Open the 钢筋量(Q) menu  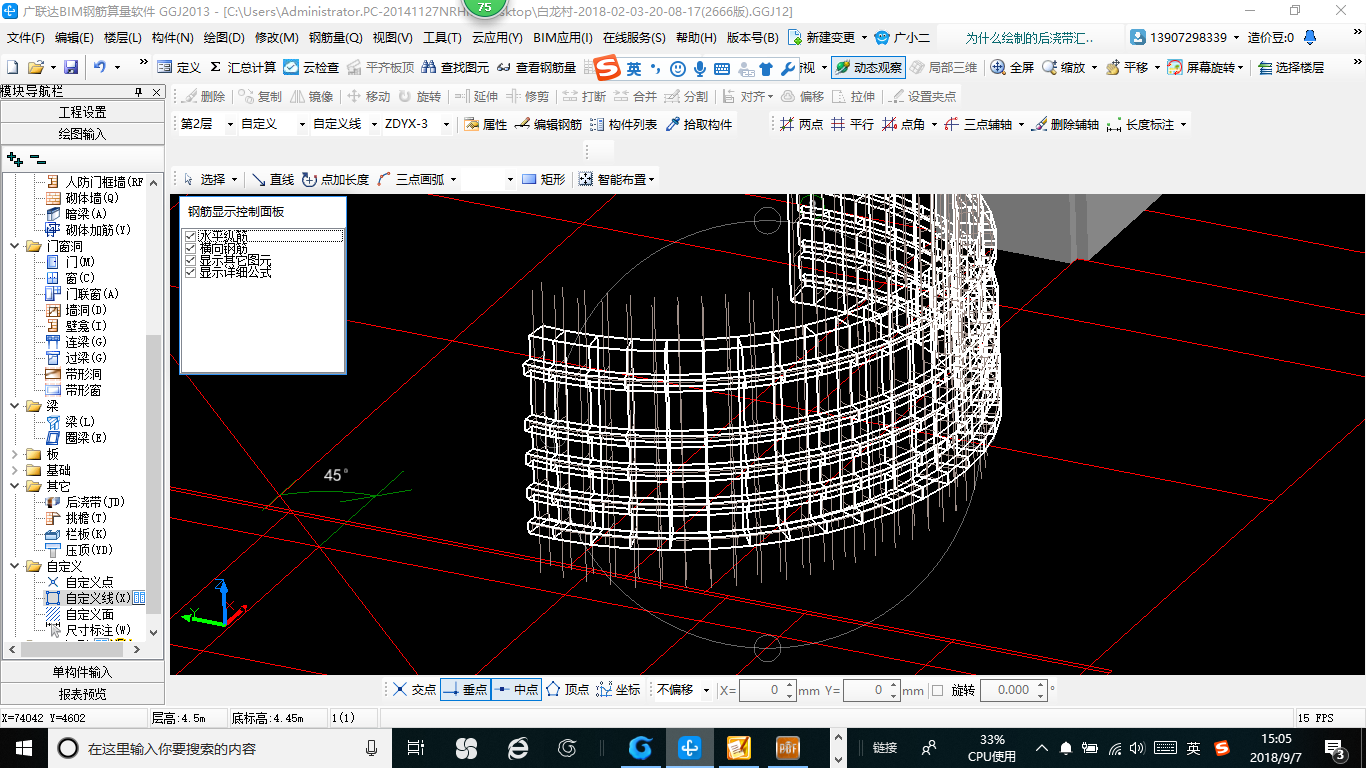(x=336, y=38)
